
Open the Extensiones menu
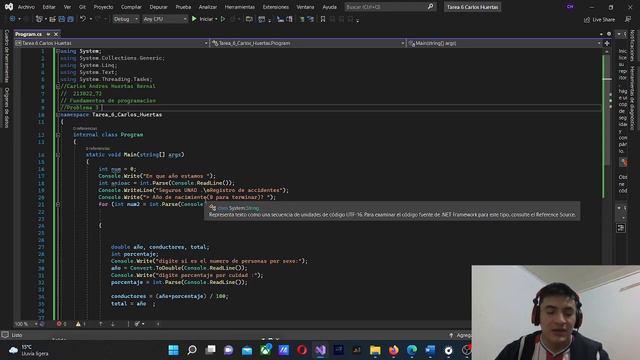[276, 7]
